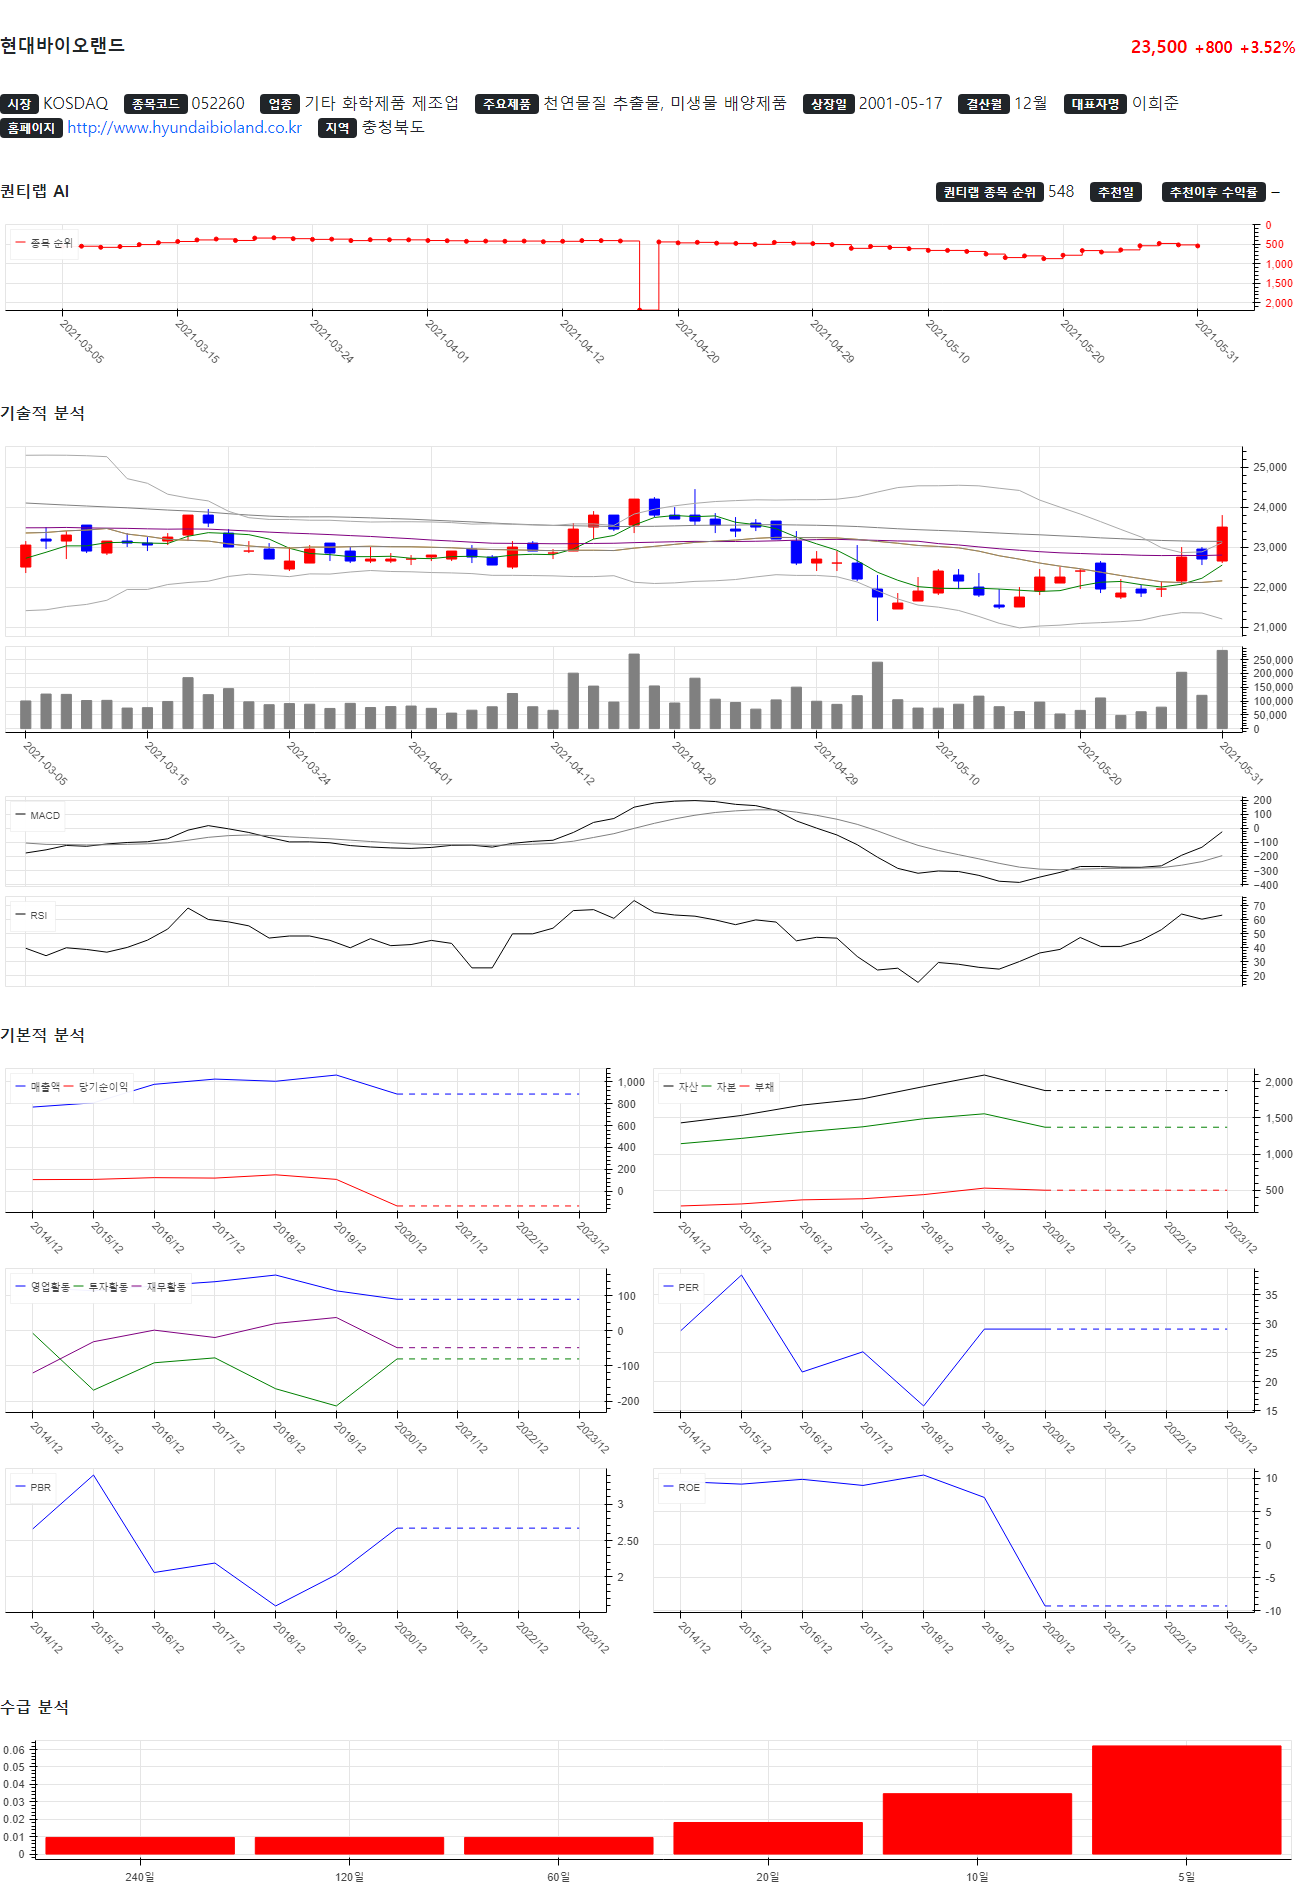Image resolution: width=1296 pixels, height=1893 pixels.
Task: Click the 240일 axis label
Action: coord(140,1876)
